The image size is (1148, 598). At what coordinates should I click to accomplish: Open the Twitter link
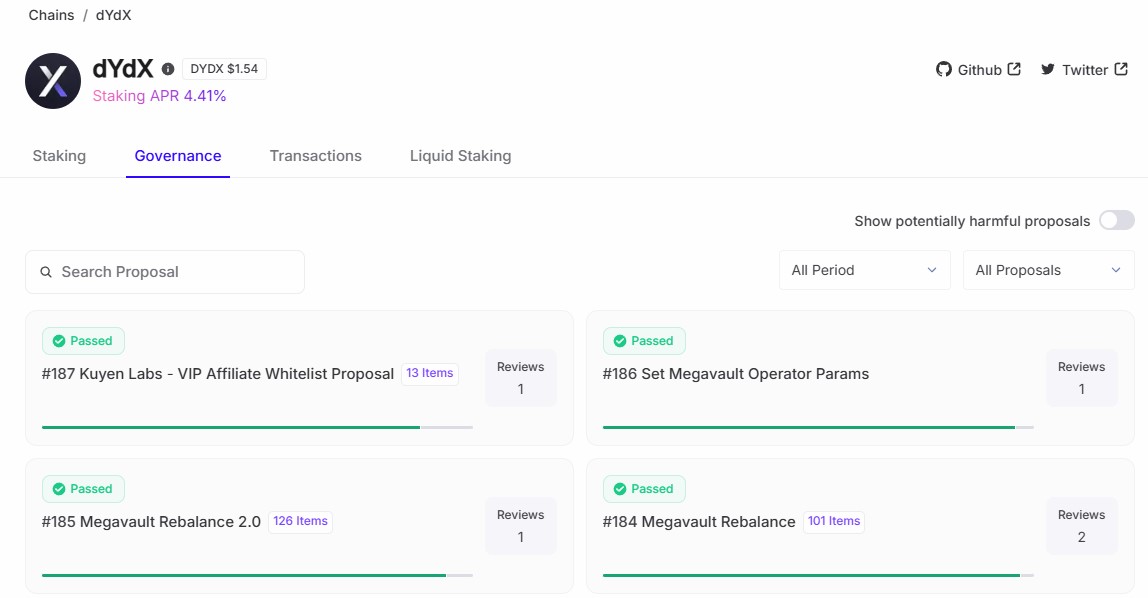[x=1084, y=70]
